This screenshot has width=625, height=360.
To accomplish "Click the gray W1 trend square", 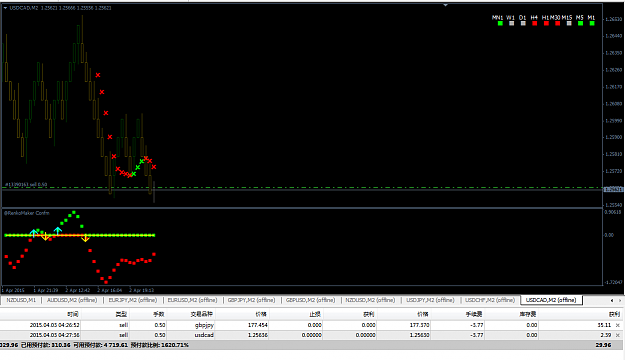I will point(511,24).
